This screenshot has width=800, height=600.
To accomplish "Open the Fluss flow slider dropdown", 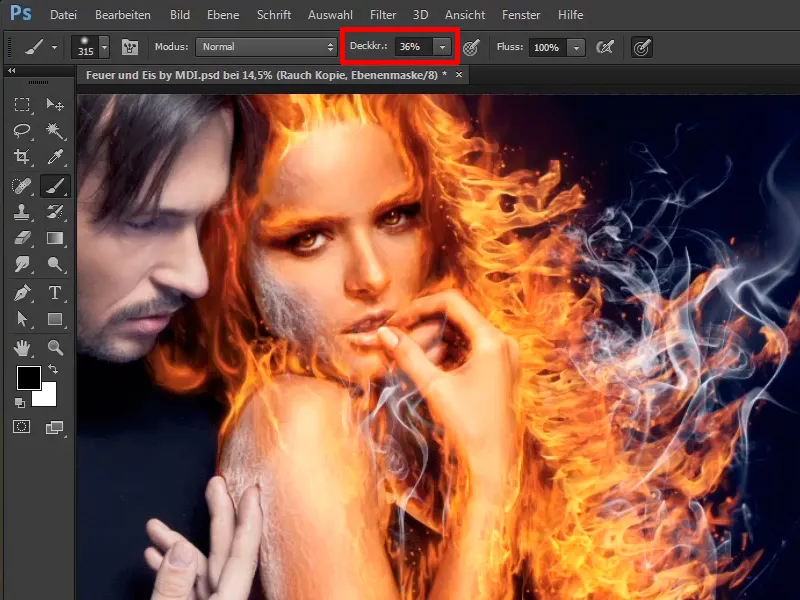I will click(577, 47).
